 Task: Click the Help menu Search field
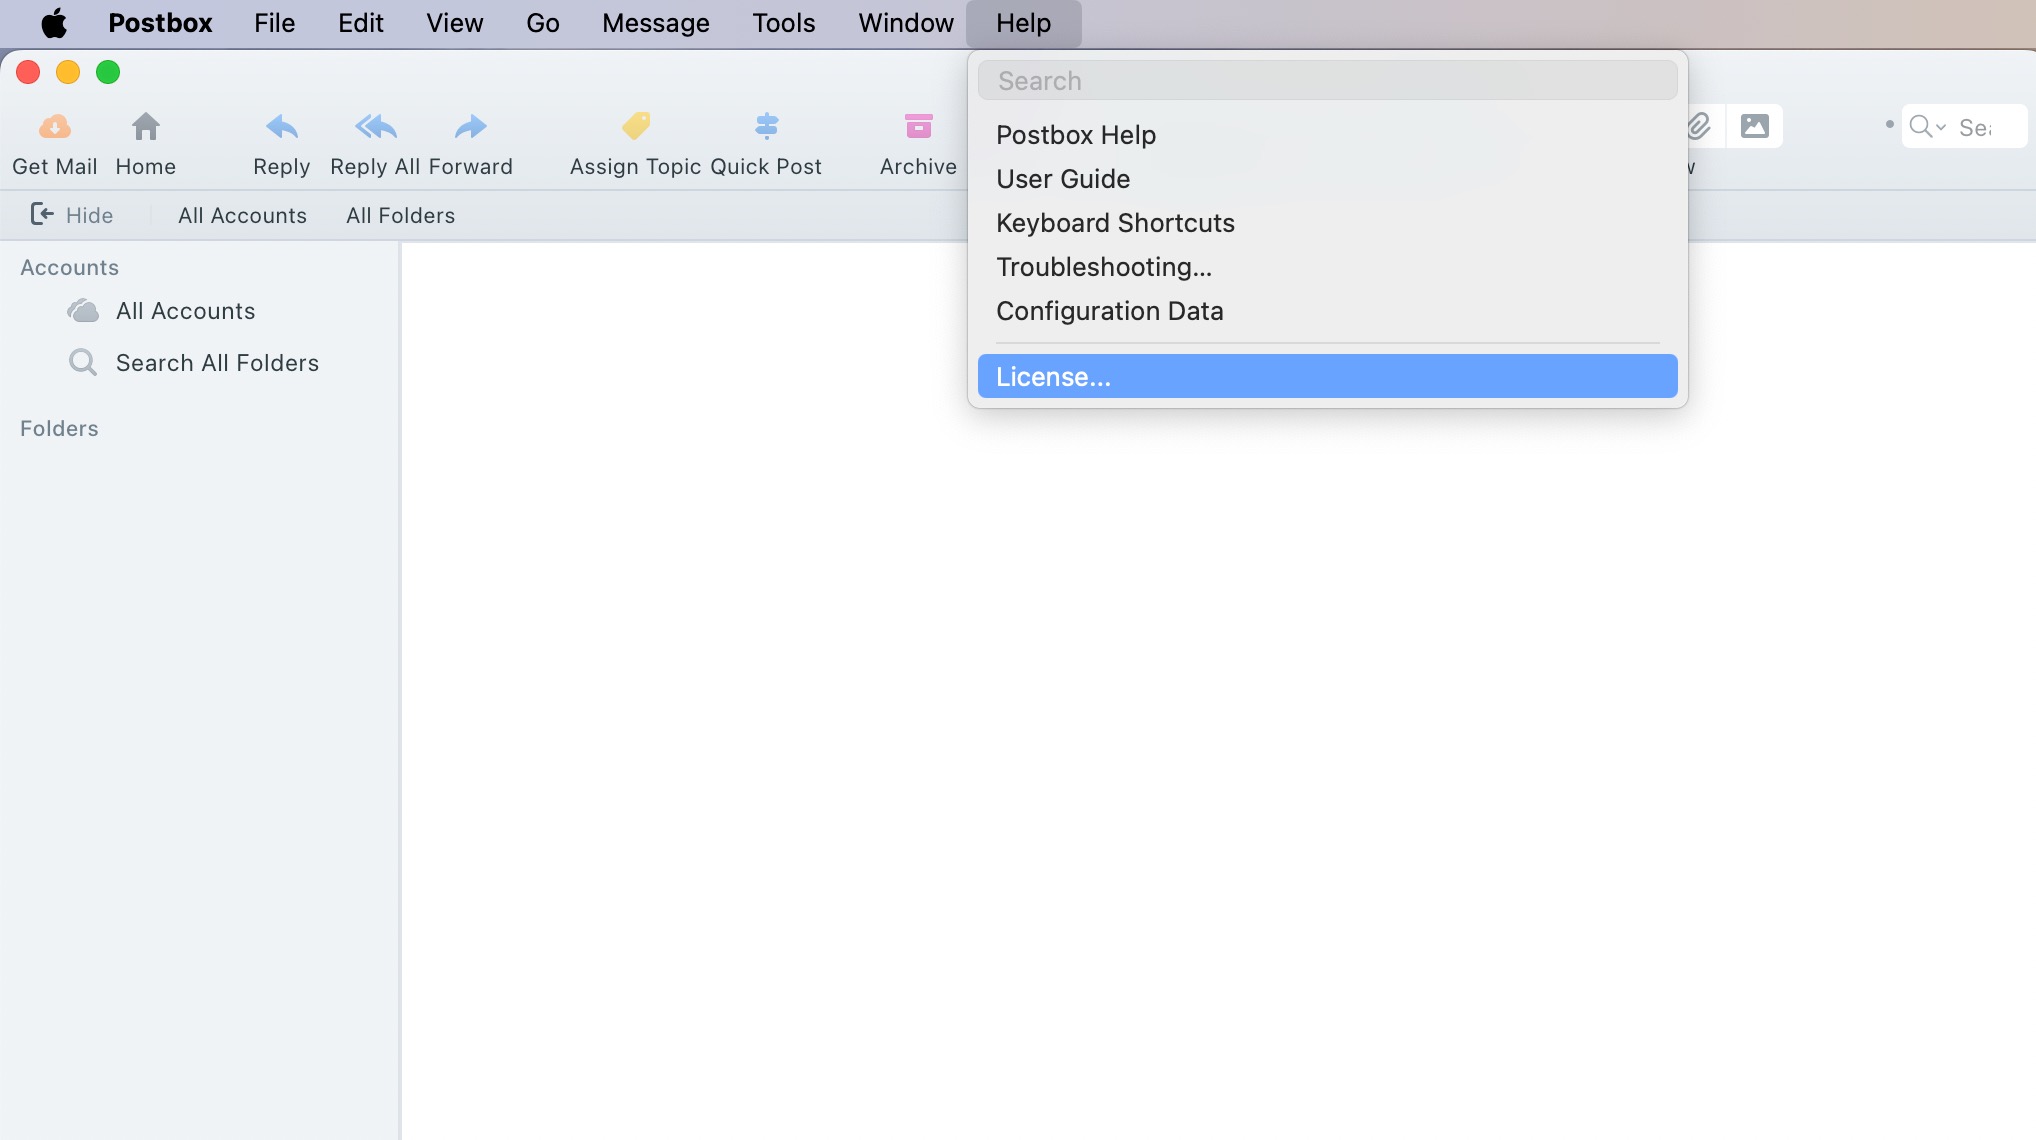click(x=1327, y=81)
